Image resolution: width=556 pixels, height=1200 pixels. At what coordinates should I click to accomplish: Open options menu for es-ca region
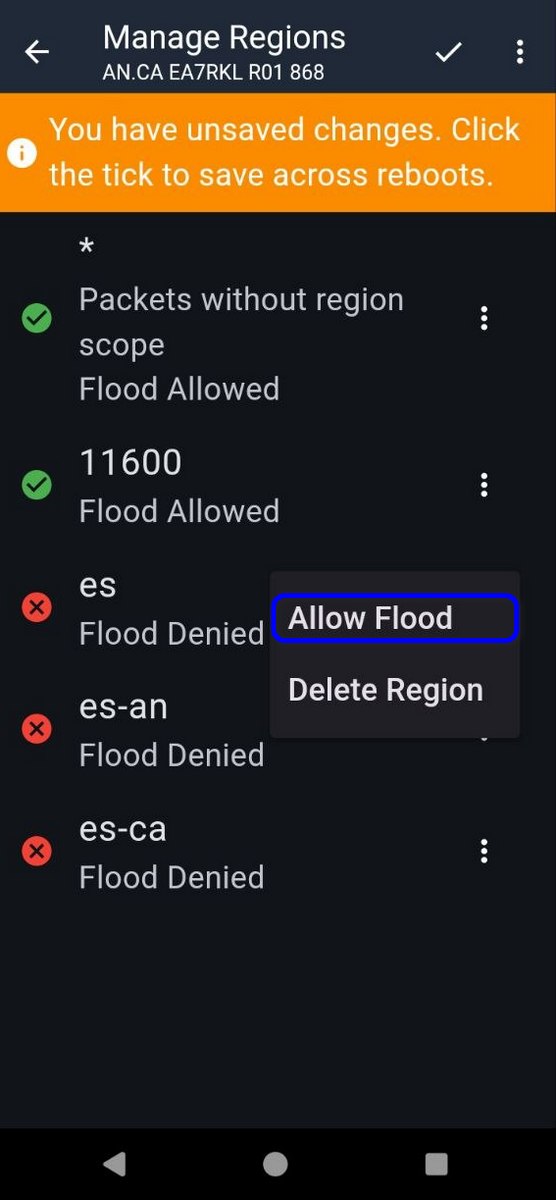[x=484, y=852]
